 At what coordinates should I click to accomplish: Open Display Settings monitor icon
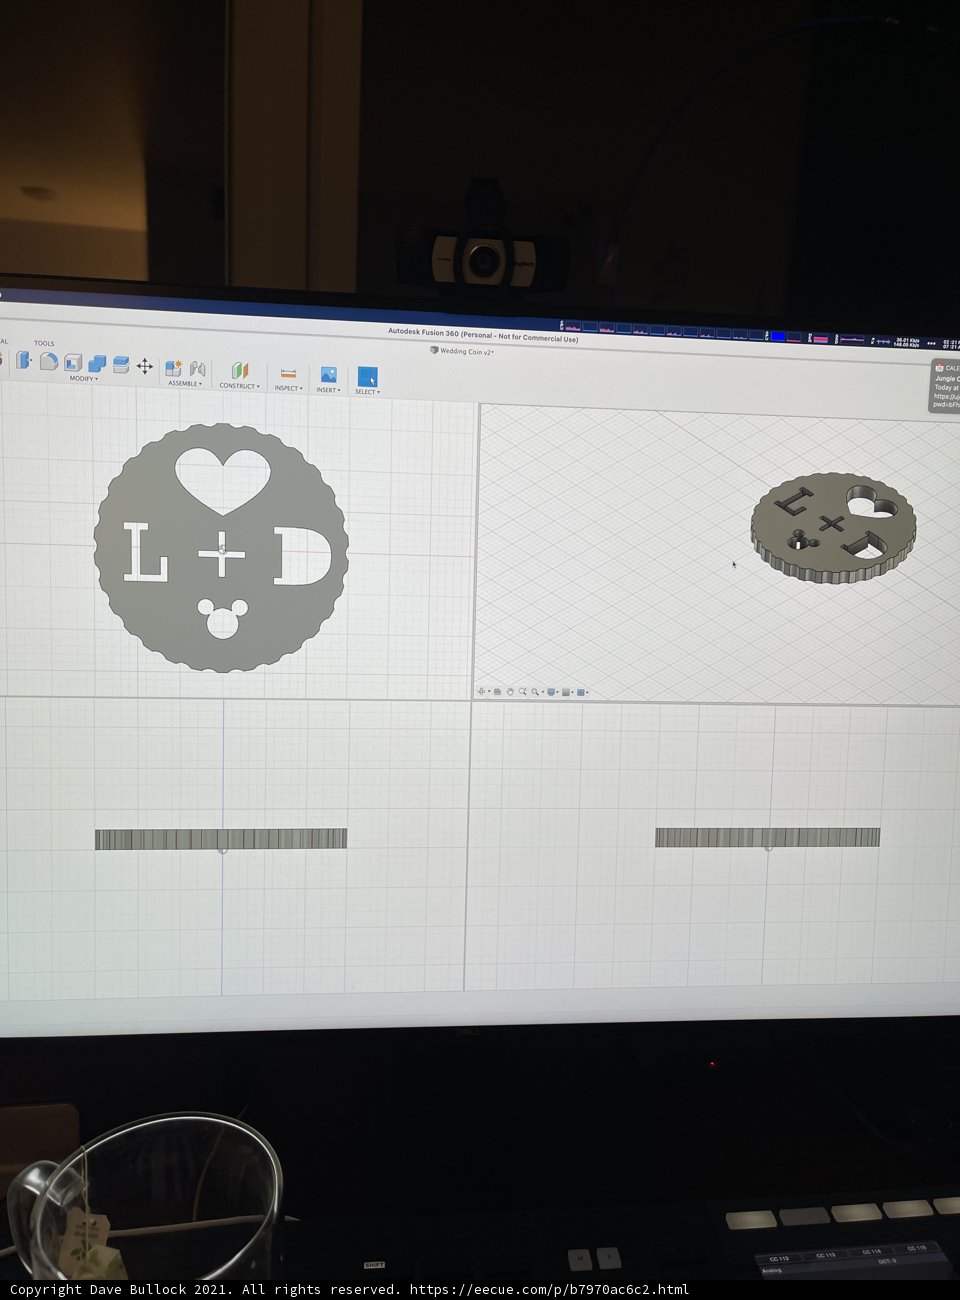point(551,692)
